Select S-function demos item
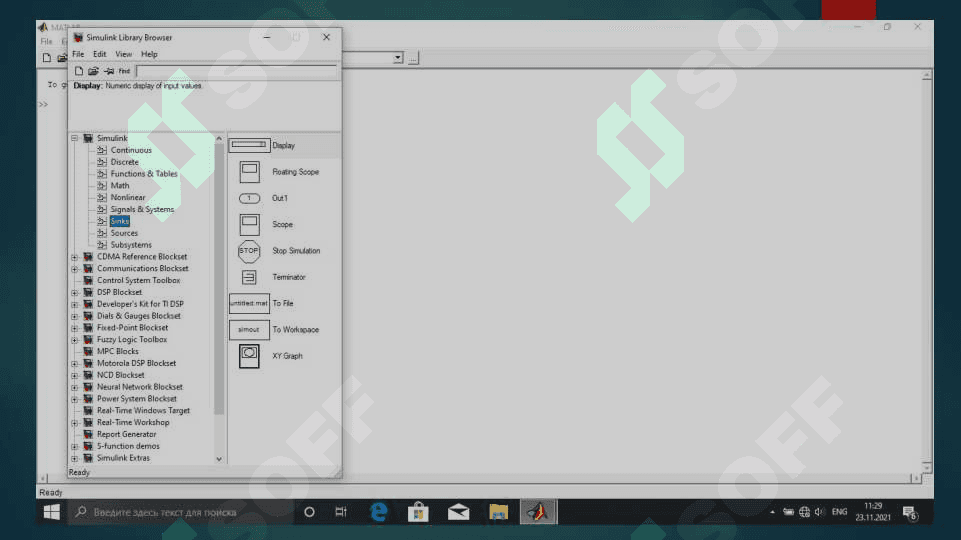 tap(128, 446)
